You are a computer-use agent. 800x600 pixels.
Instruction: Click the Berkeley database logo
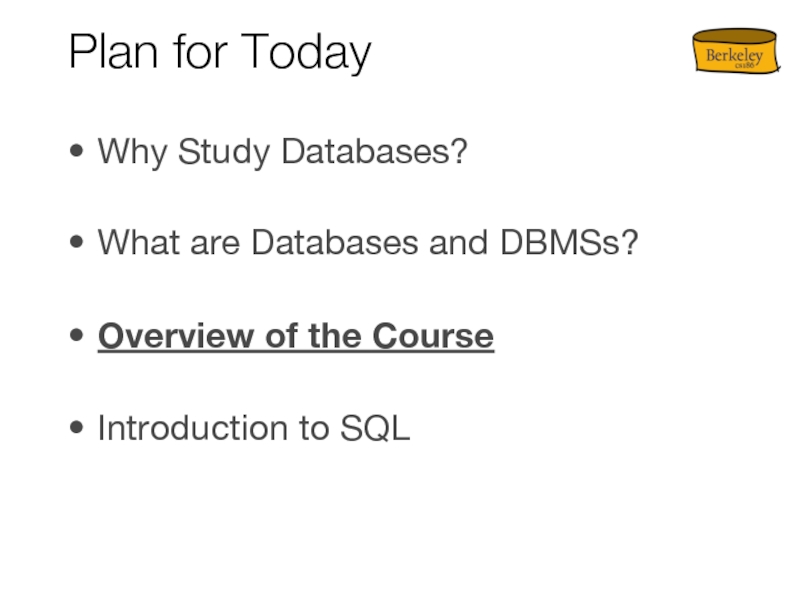point(734,52)
